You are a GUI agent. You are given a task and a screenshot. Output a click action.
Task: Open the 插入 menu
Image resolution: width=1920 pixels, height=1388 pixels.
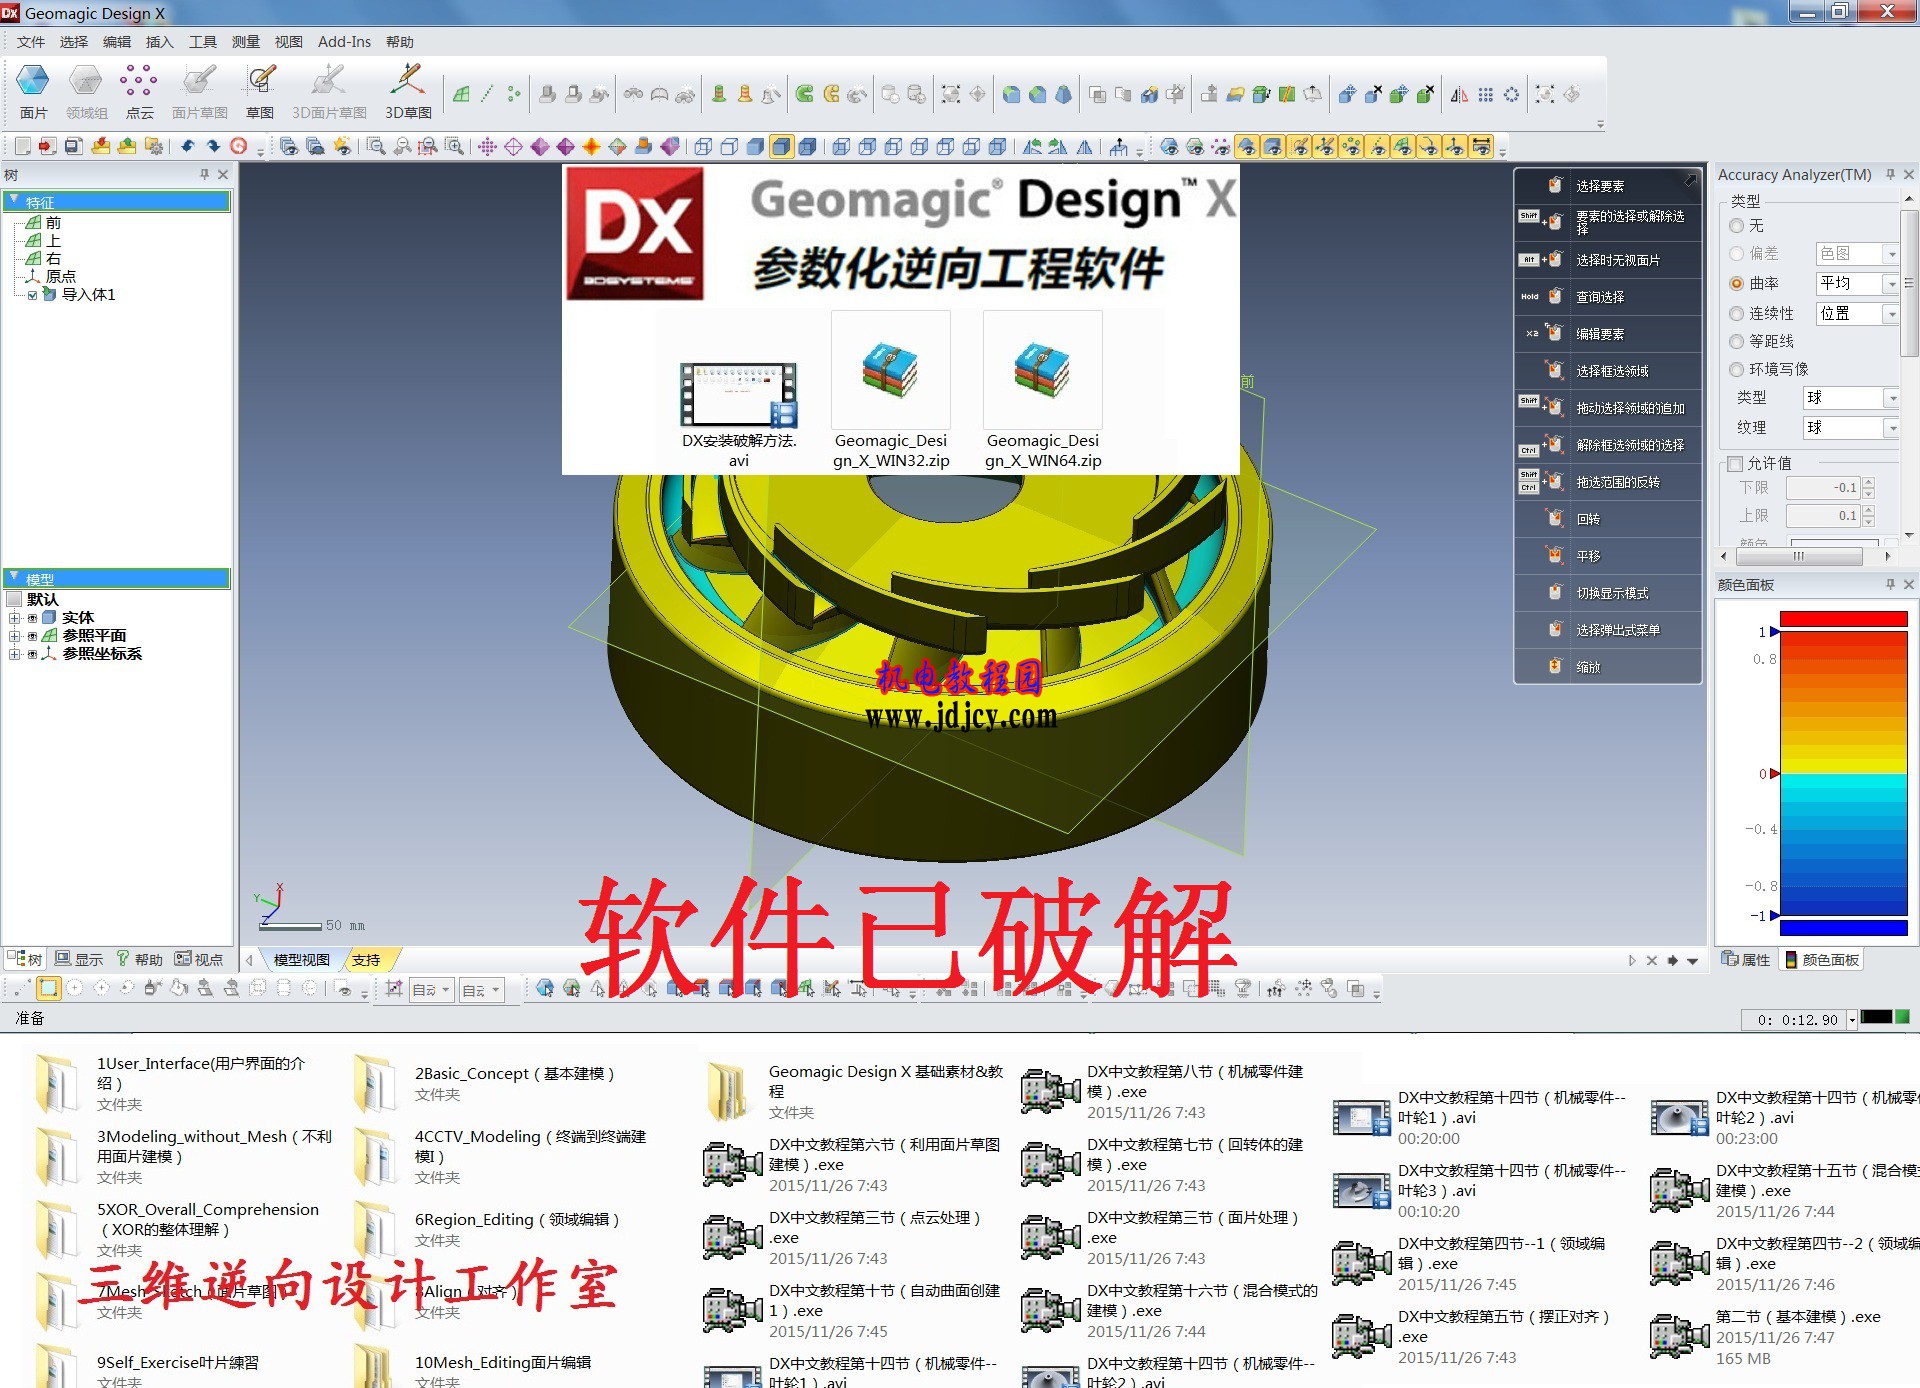160,42
